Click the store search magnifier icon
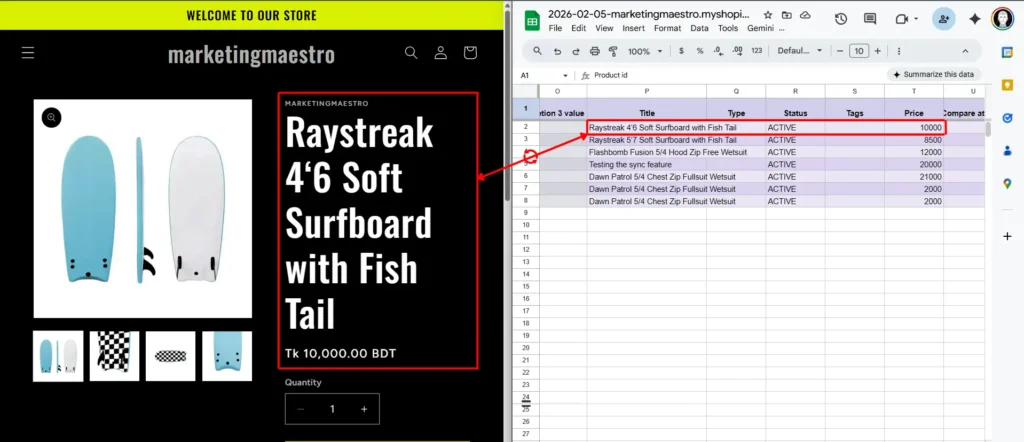Screen dimensions: 1024x442 [x=411, y=53]
